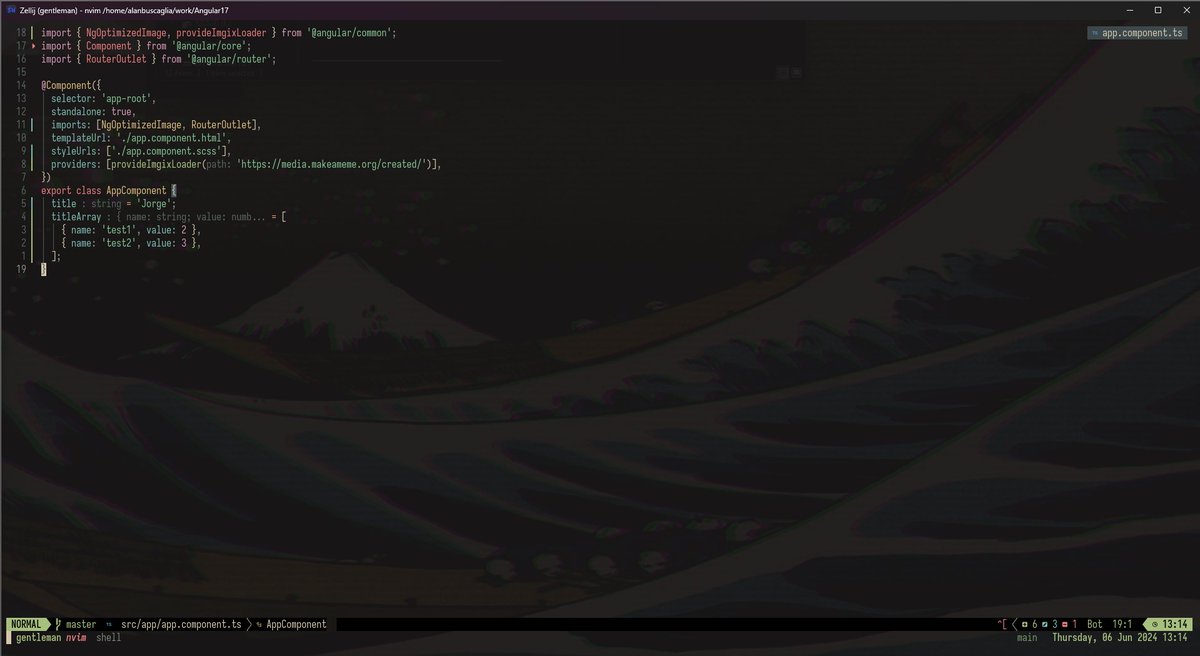1200x656 pixels.
Task: Open the app.component.ts buffer tab
Action: tap(1138, 33)
